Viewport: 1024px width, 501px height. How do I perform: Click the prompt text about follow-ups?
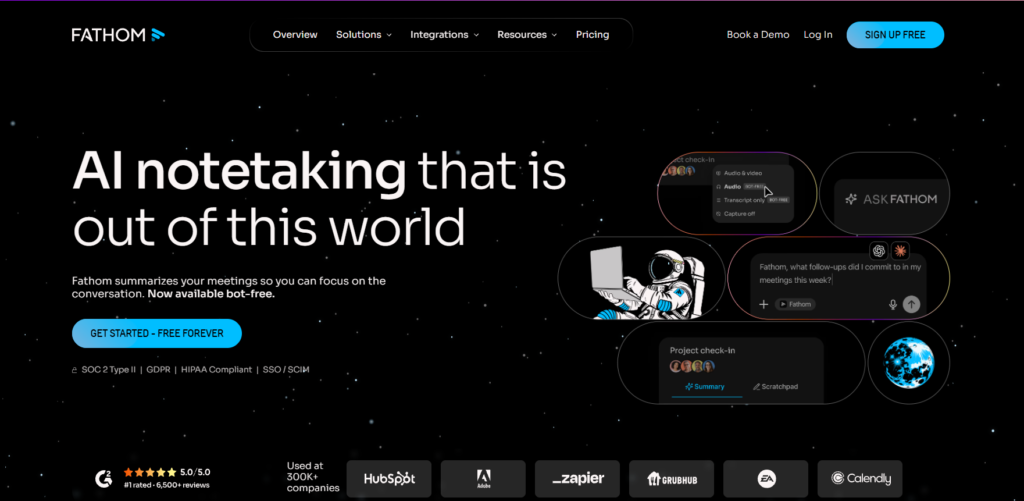point(840,273)
